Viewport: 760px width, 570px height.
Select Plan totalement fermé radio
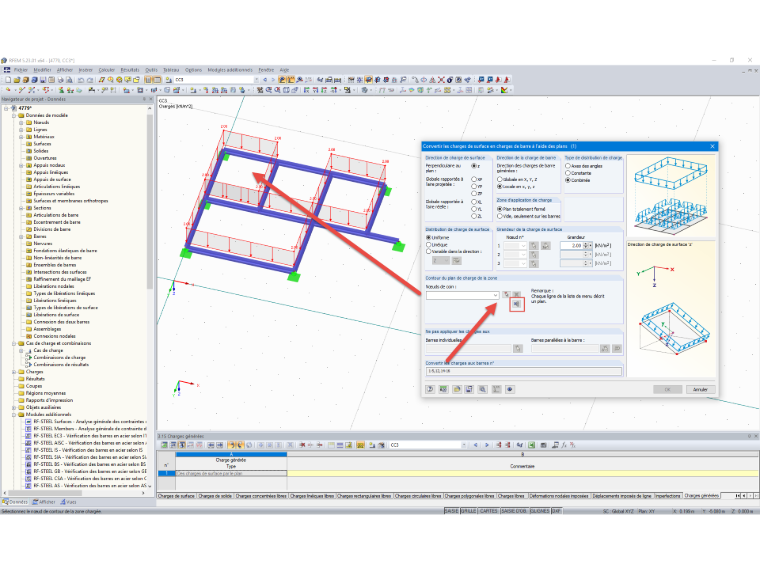pos(499,209)
